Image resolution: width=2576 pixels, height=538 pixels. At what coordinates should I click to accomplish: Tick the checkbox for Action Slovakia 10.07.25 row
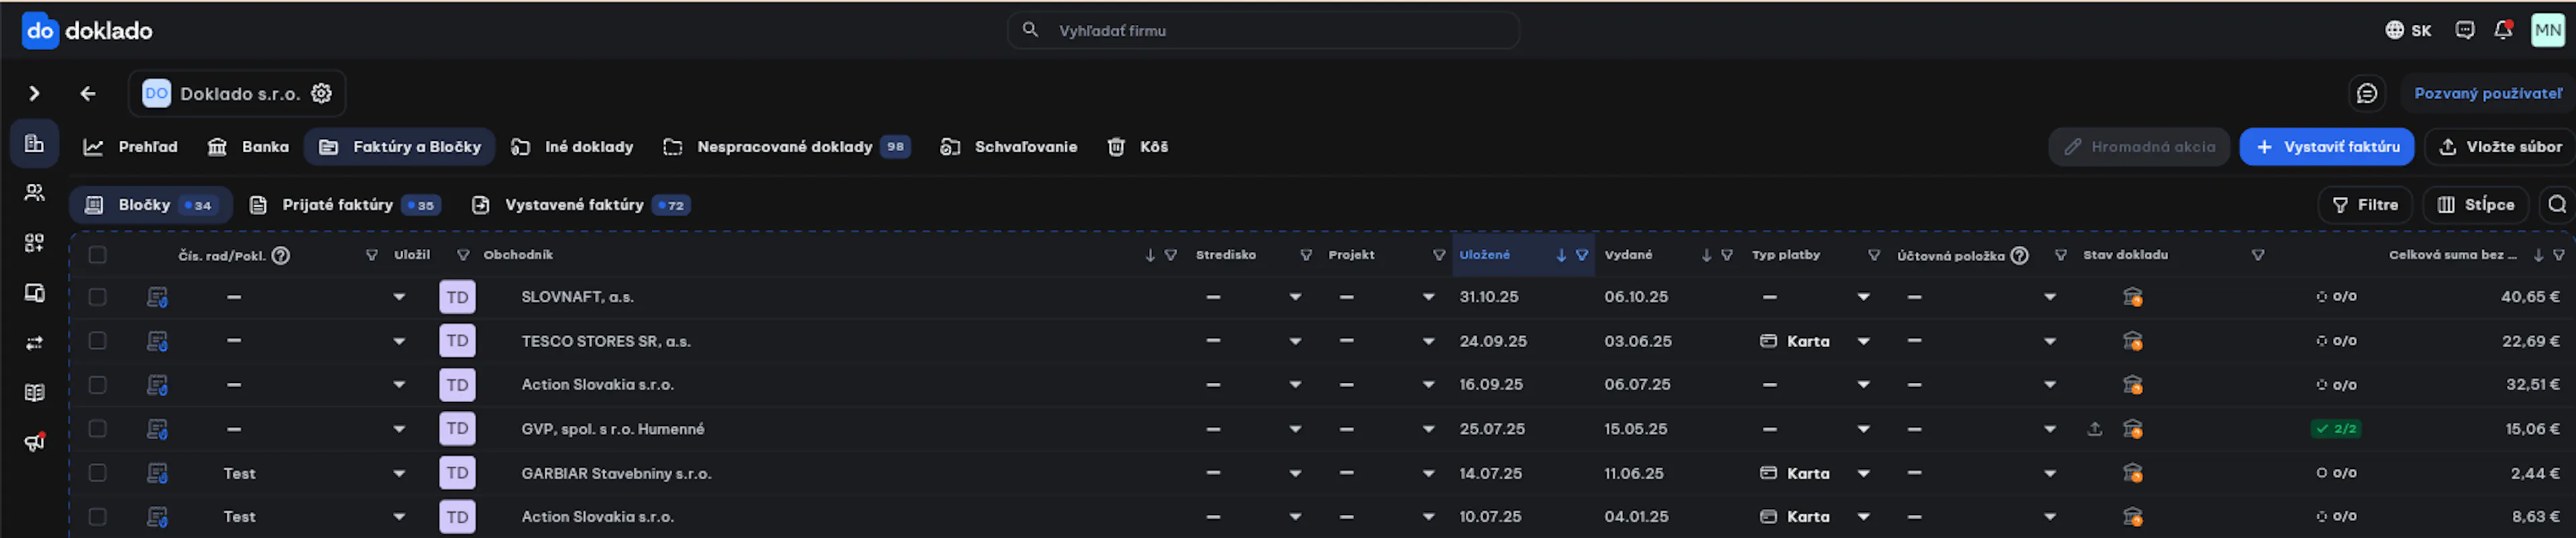coord(97,517)
